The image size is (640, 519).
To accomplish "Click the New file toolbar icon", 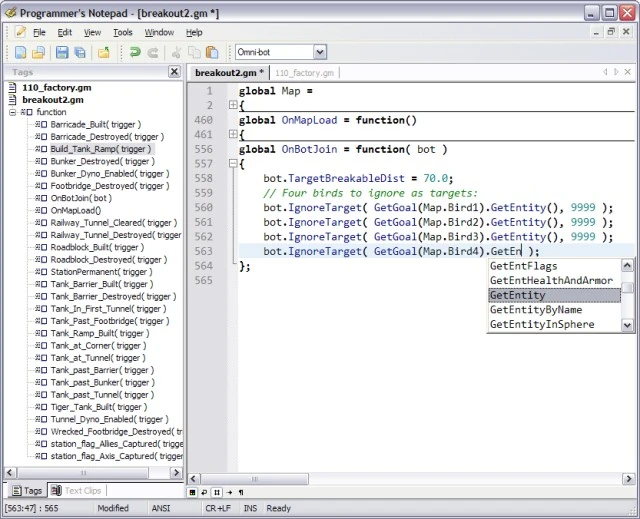I will point(19,52).
